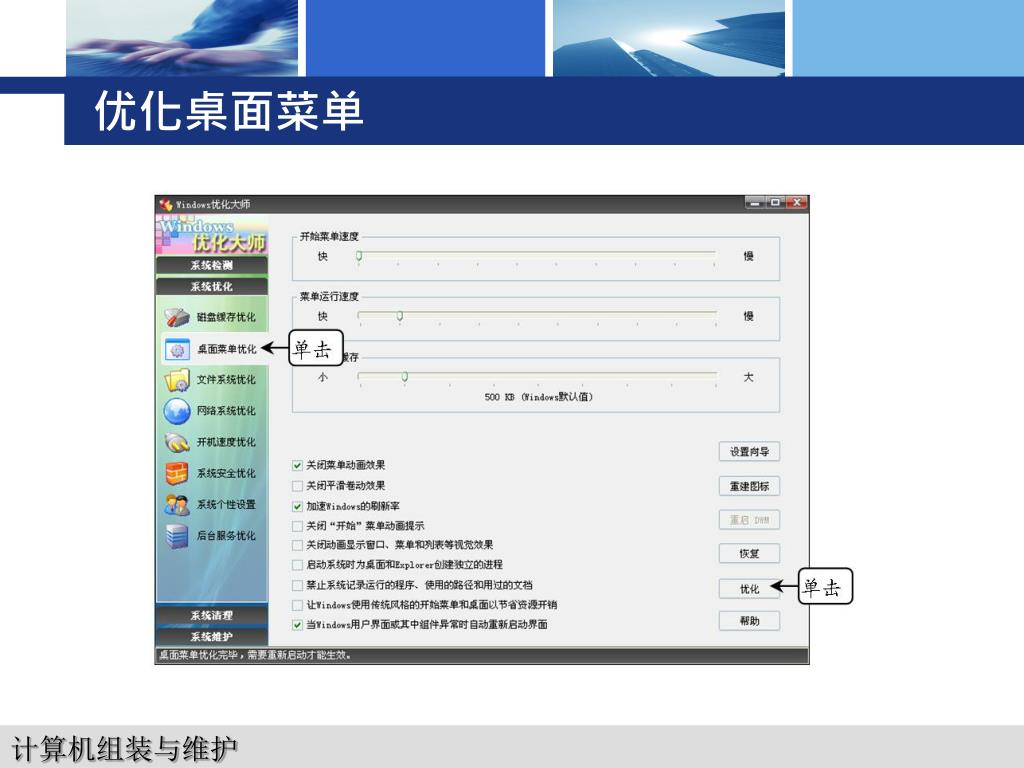Viewport: 1024px width, 768px height.
Task: Click the status bar message 桌面菜单优化完毕
Action: pyautogui.click(x=255, y=655)
